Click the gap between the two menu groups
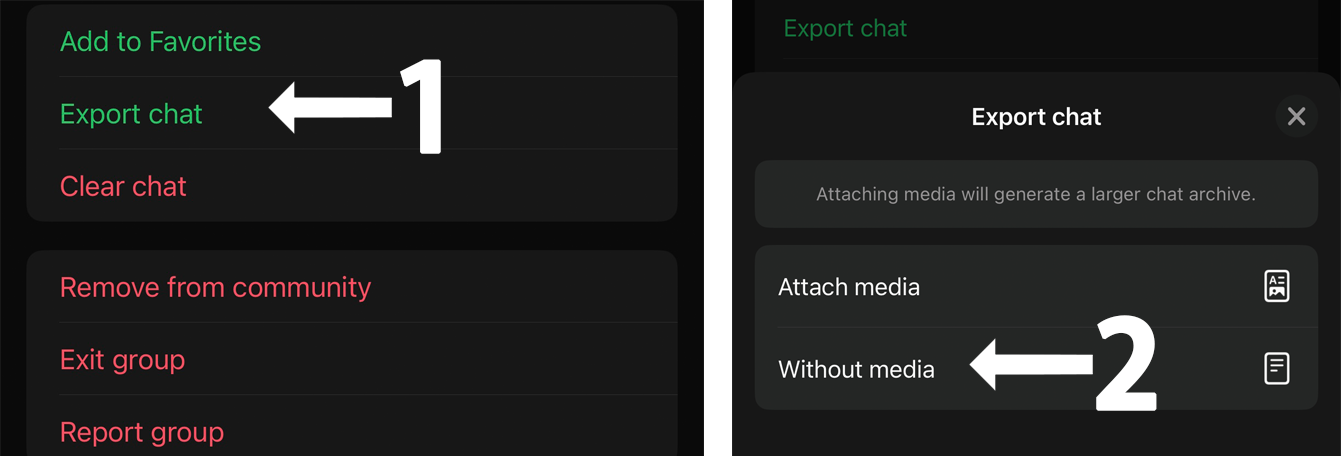Viewport: 1341px width, 456px height. click(352, 236)
